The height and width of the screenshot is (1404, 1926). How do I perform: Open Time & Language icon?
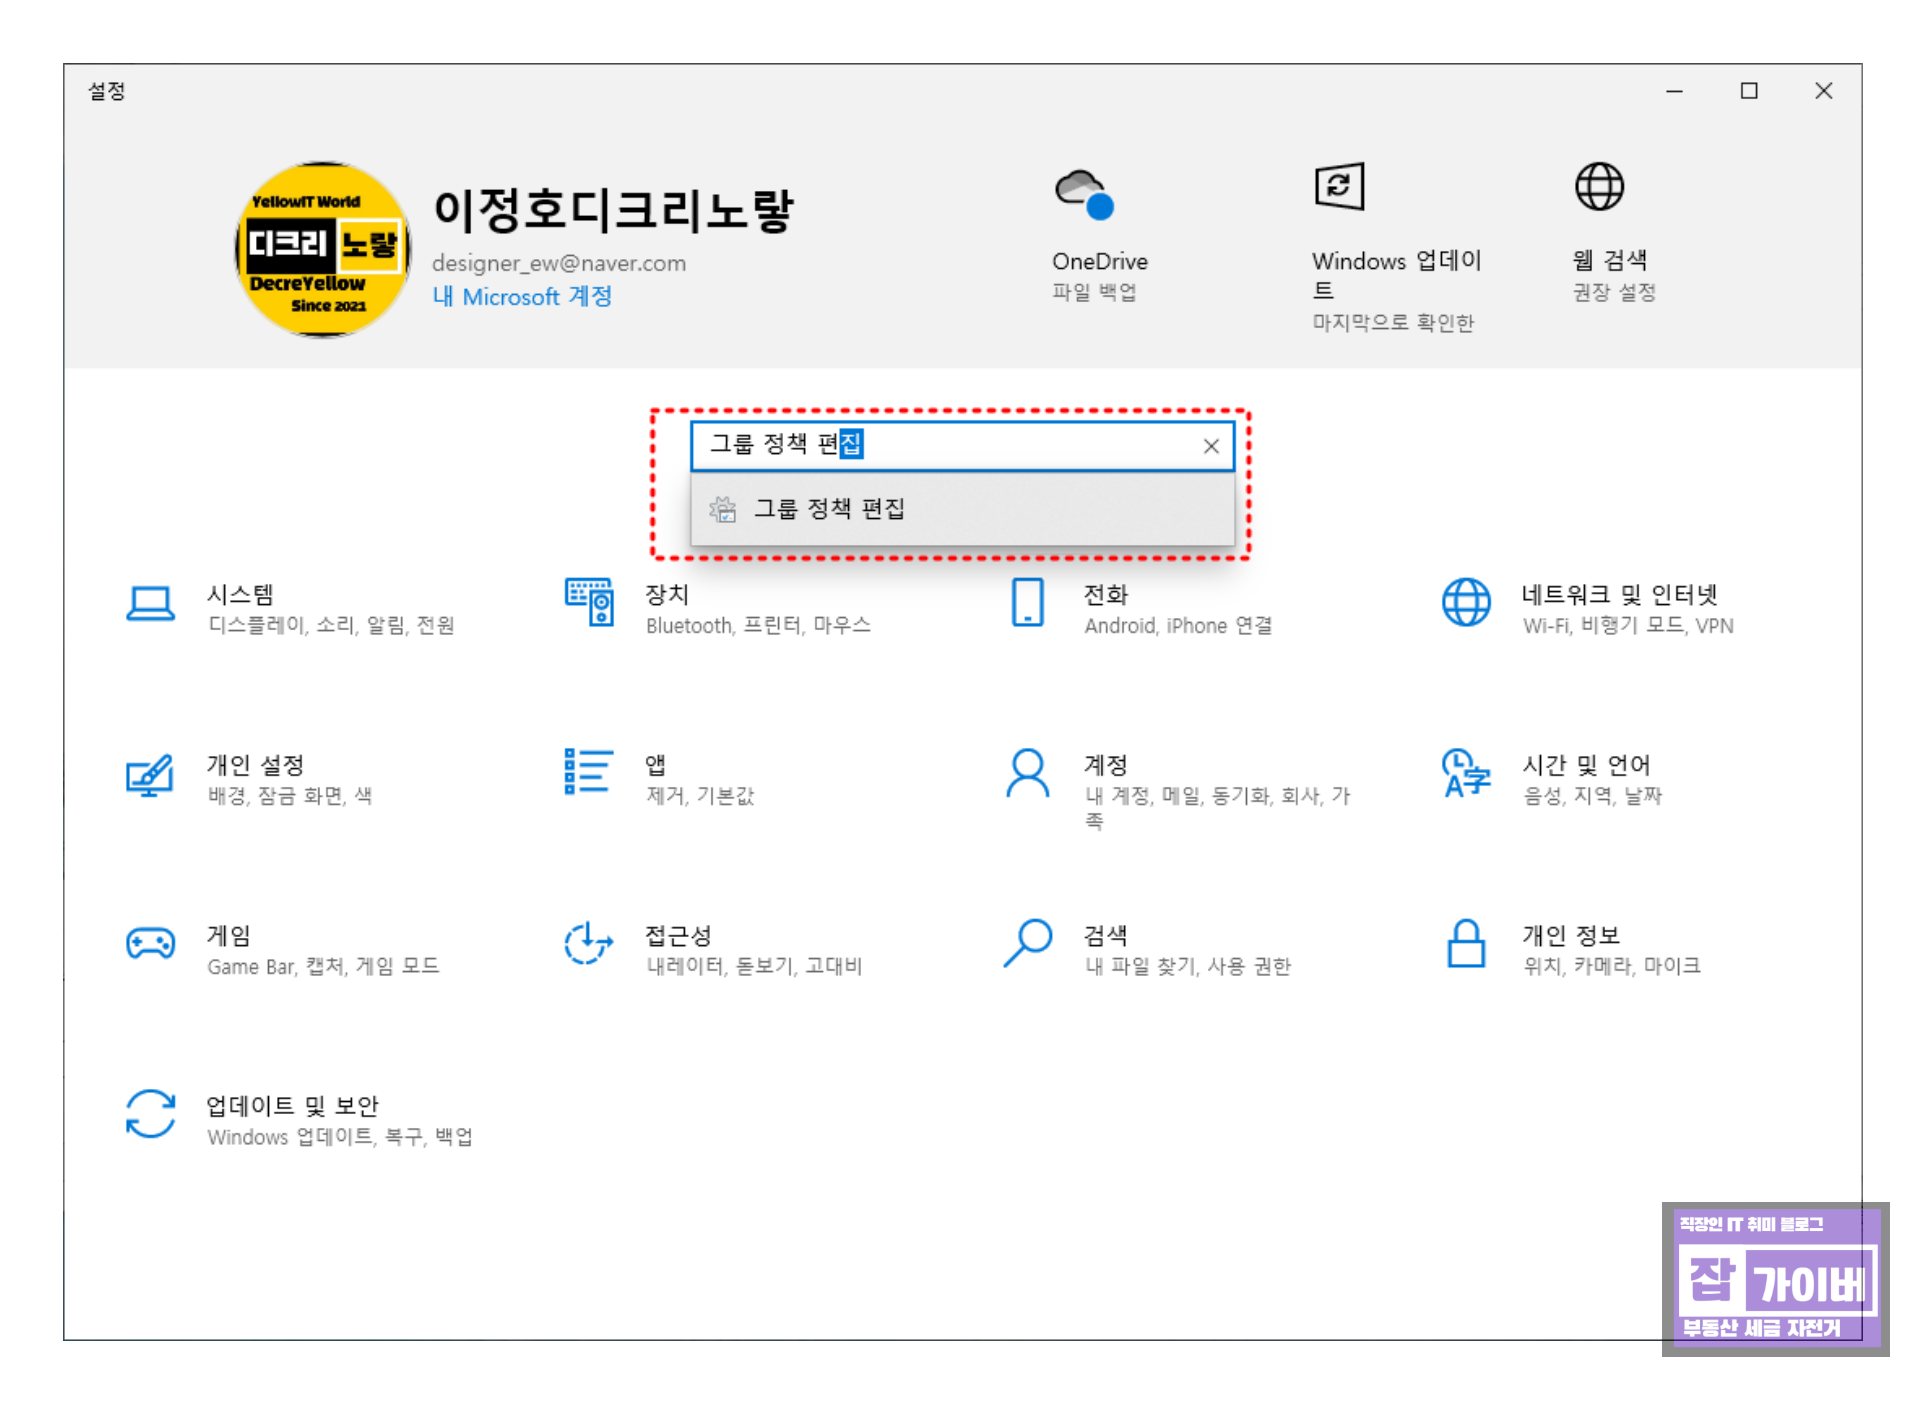(1465, 773)
